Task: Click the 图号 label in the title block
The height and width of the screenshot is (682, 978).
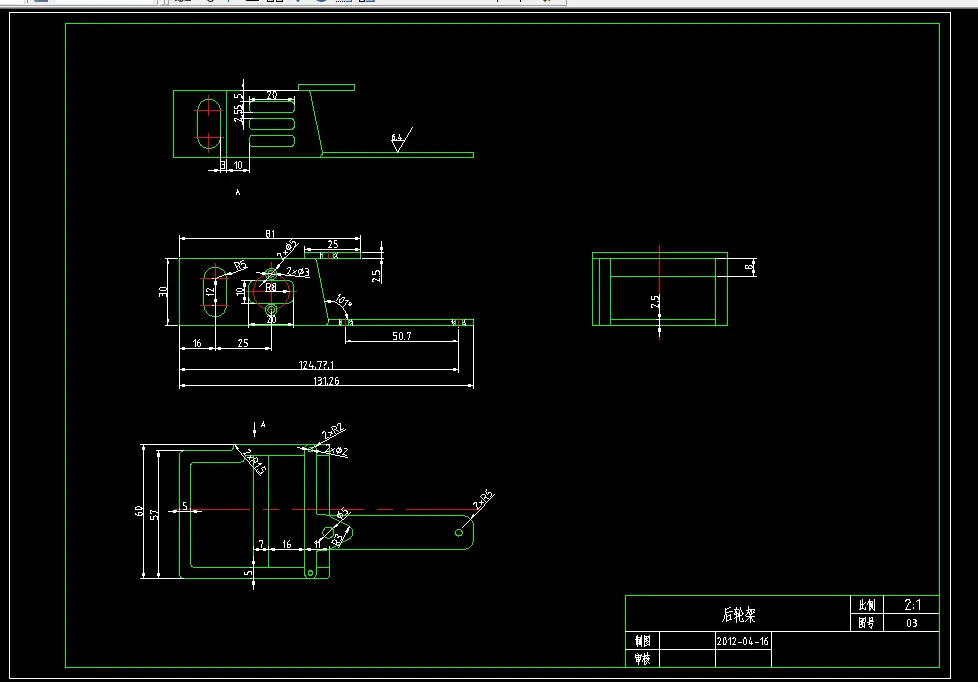Action: tap(866, 623)
